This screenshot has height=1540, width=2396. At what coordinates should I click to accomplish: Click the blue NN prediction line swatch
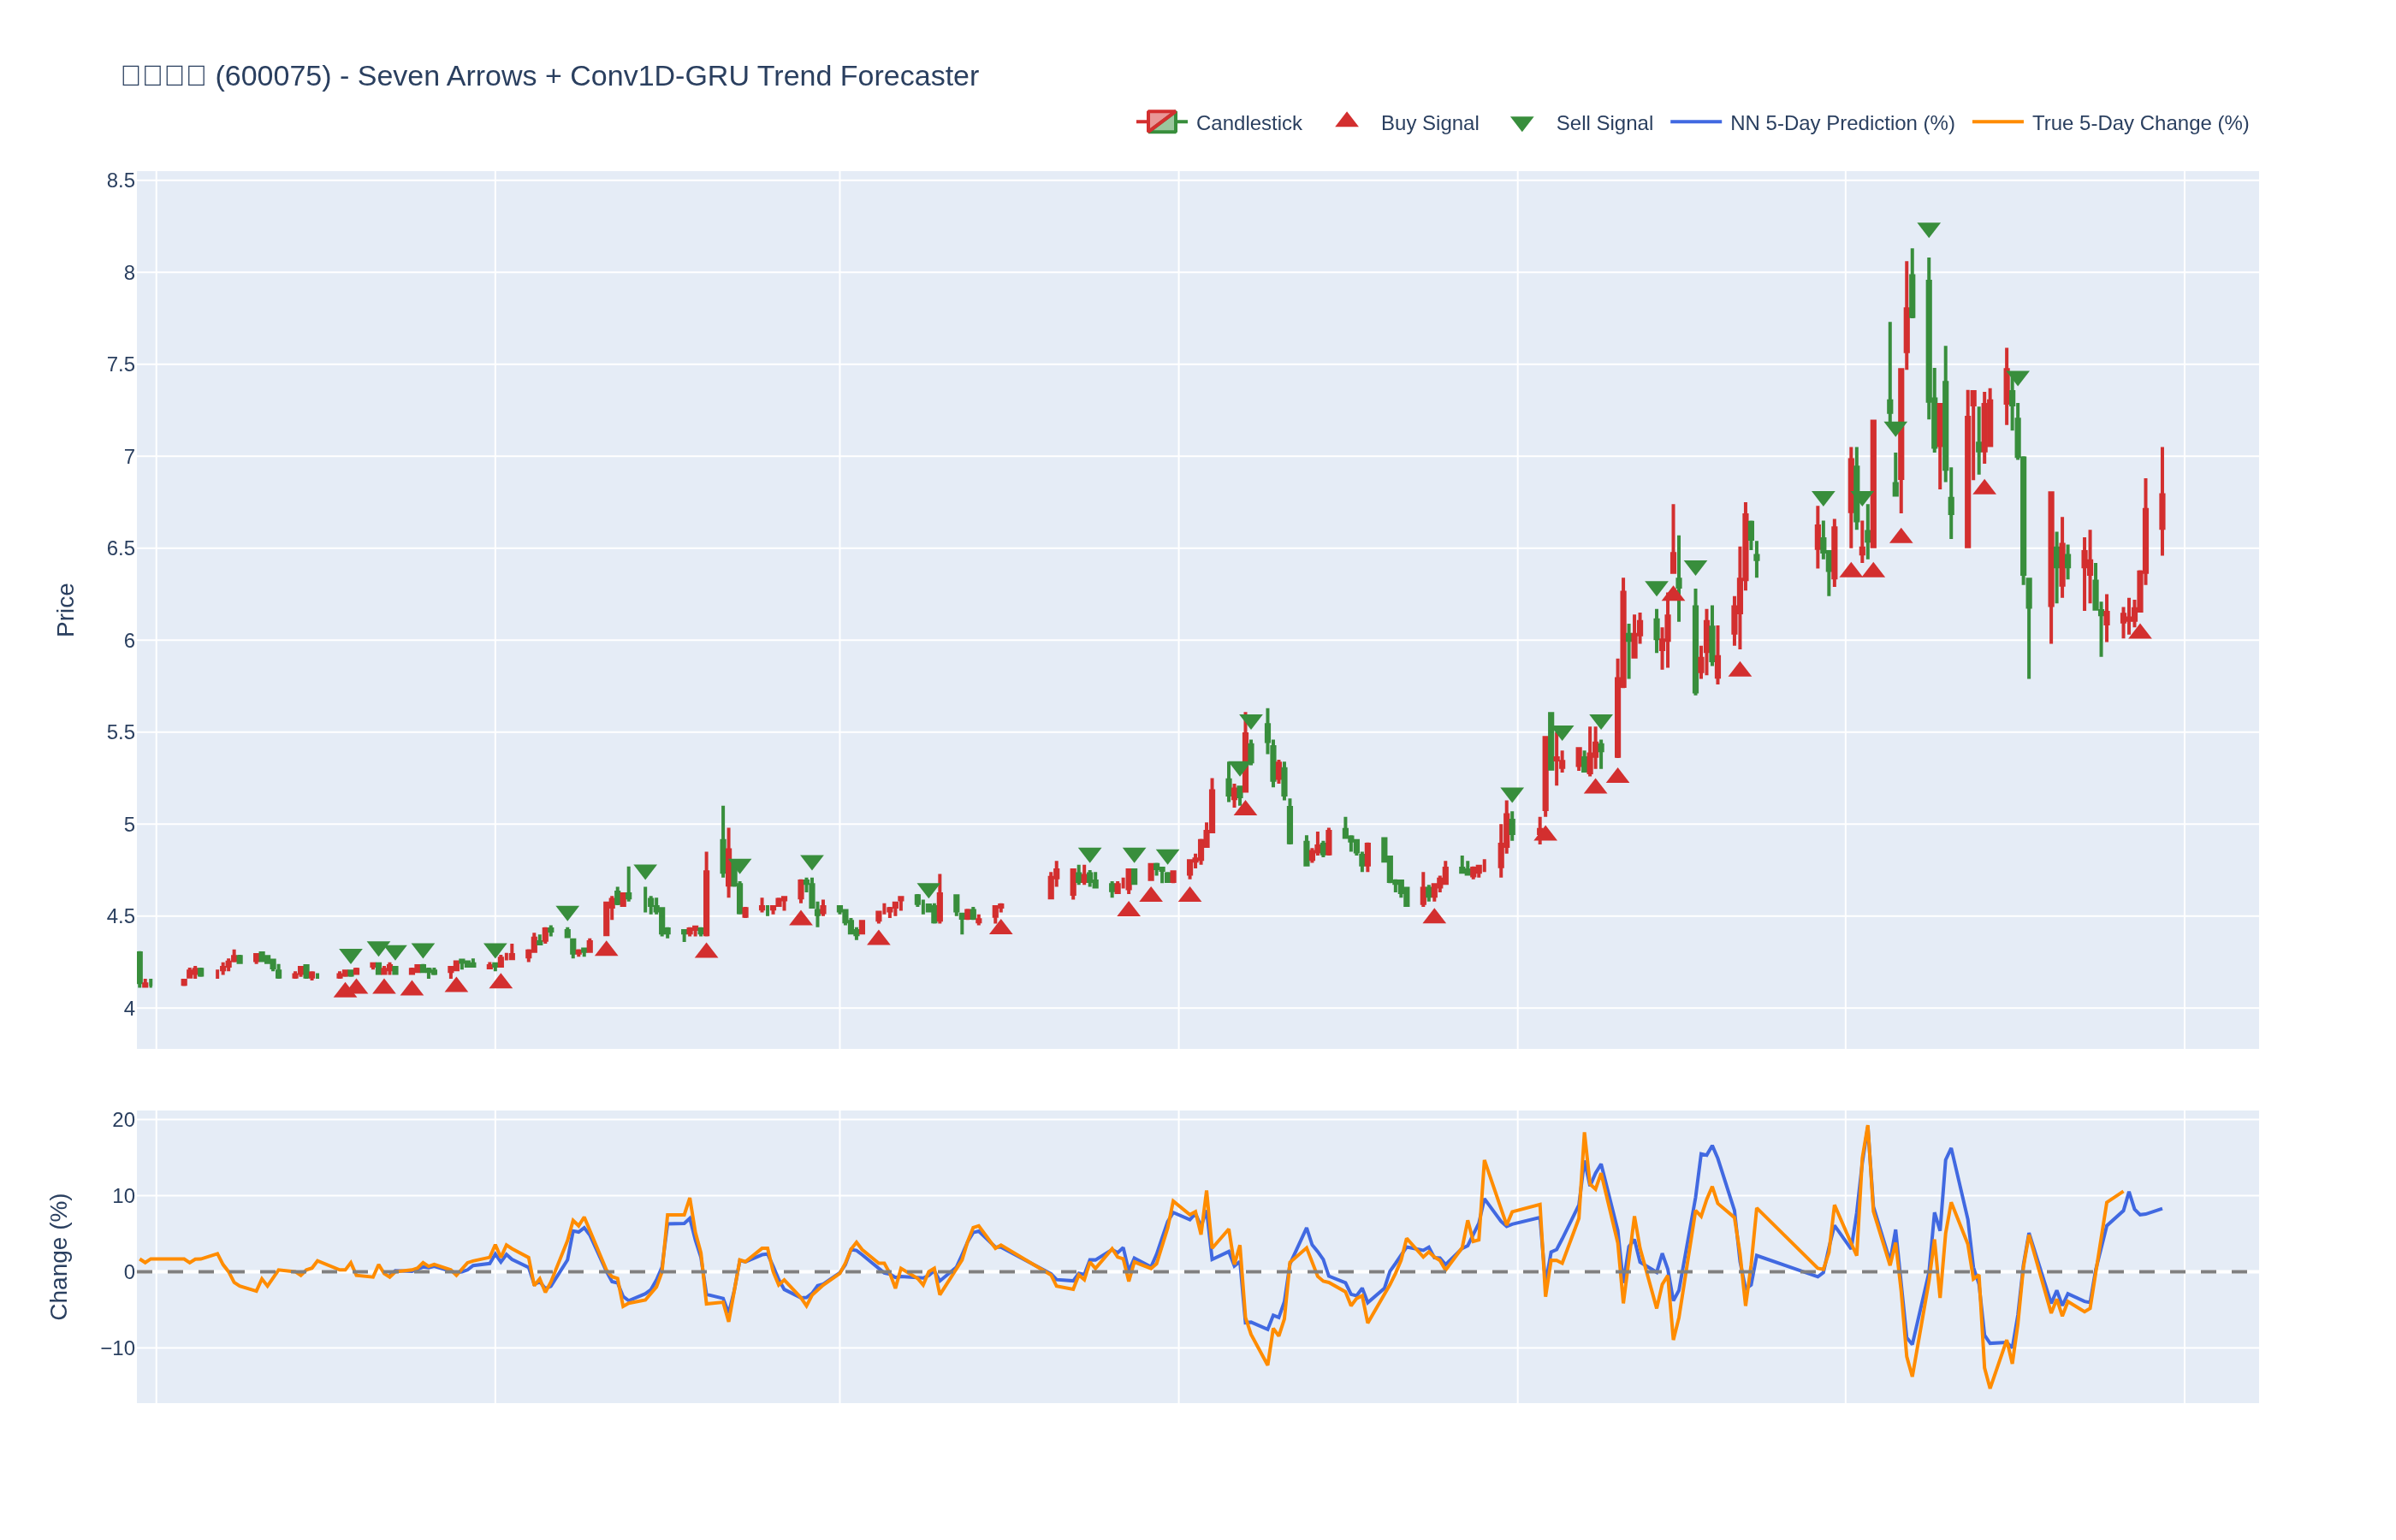pos(1695,122)
